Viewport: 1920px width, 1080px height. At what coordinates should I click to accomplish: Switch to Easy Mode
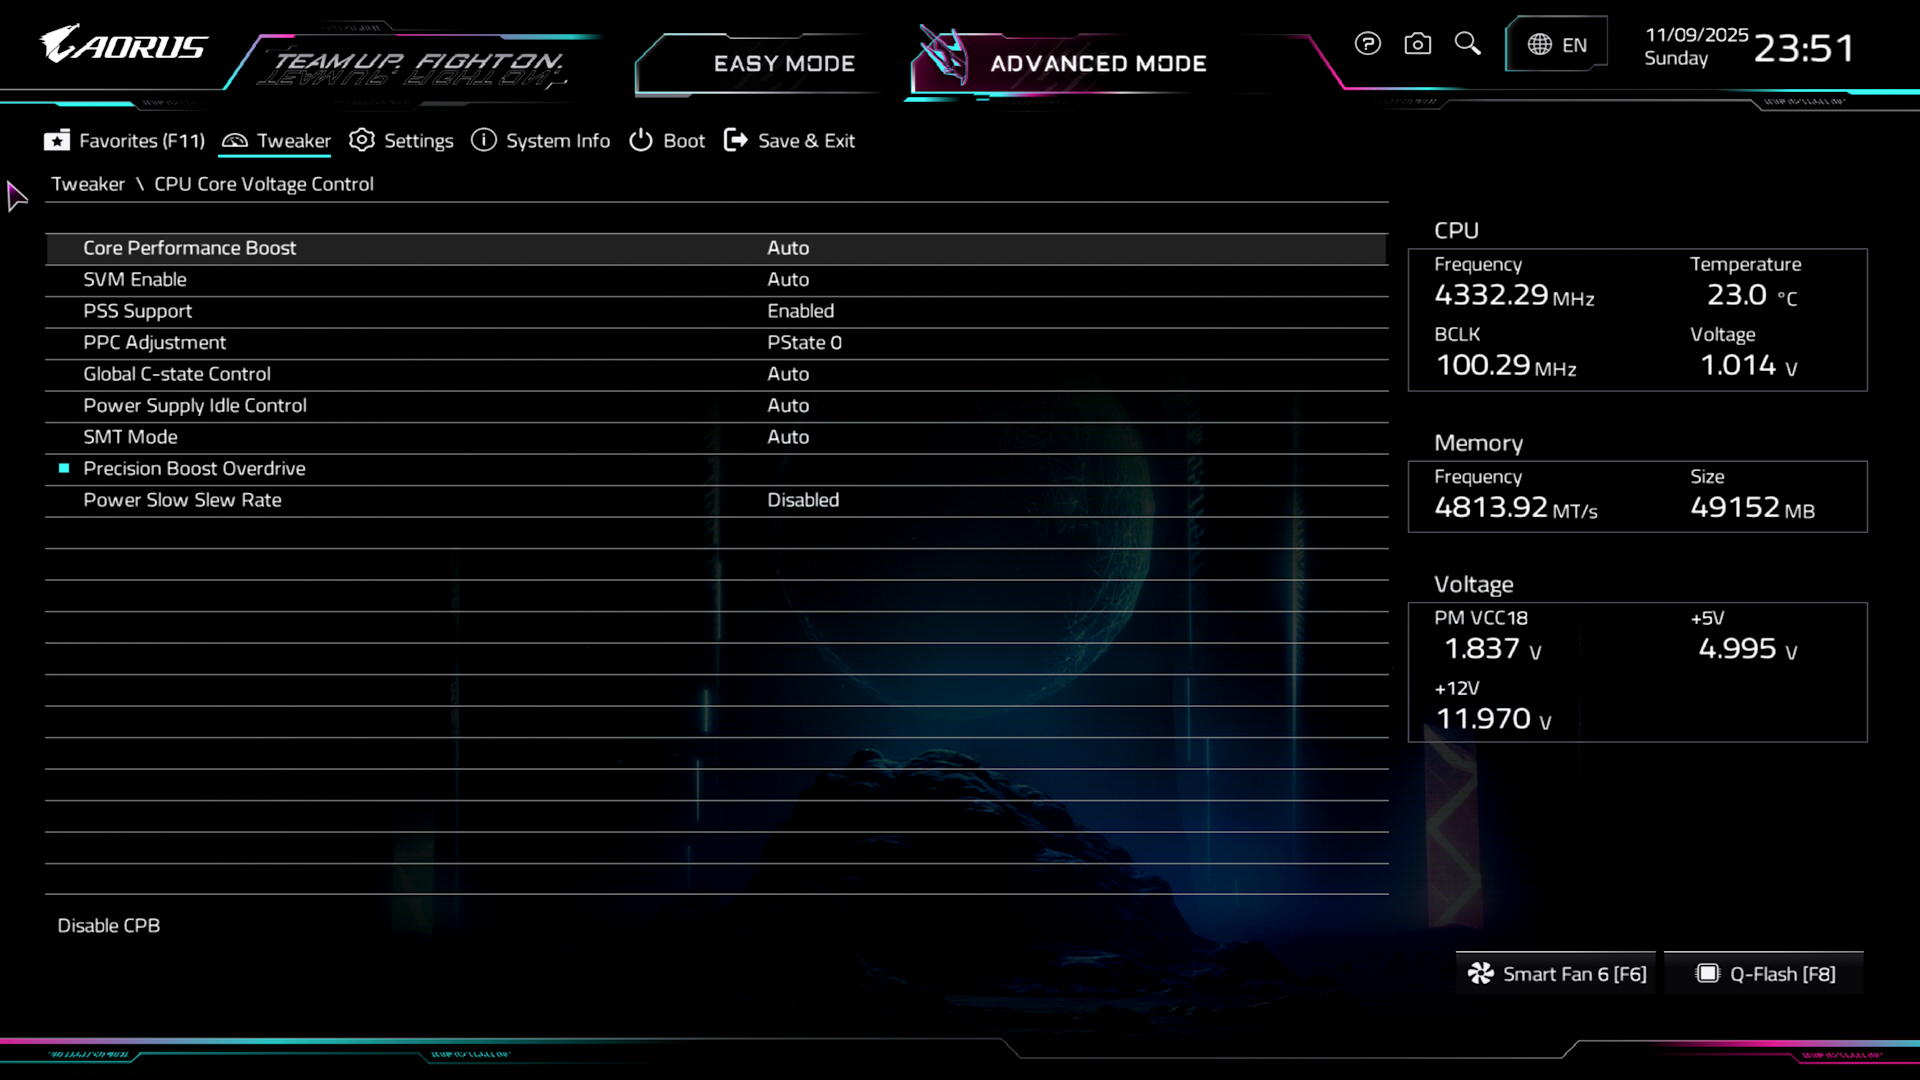784,64
